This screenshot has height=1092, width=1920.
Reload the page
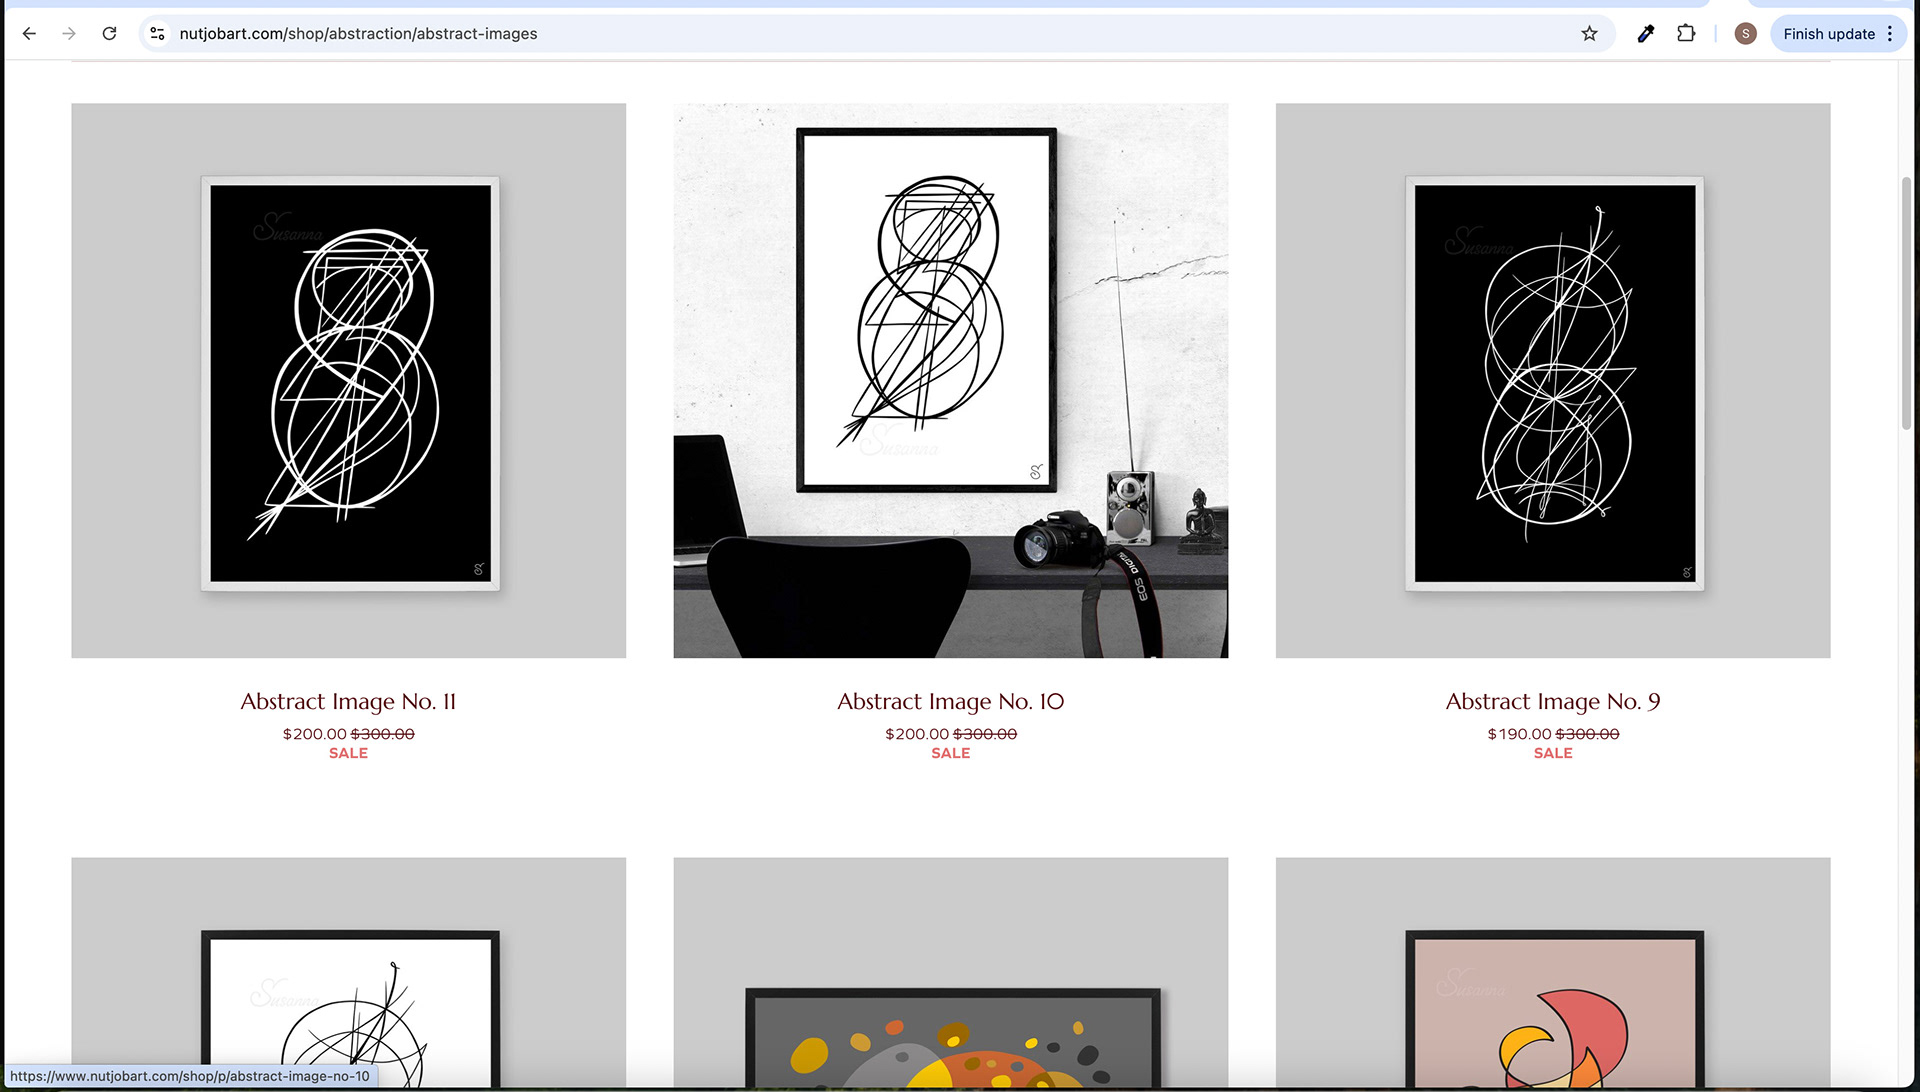[110, 34]
